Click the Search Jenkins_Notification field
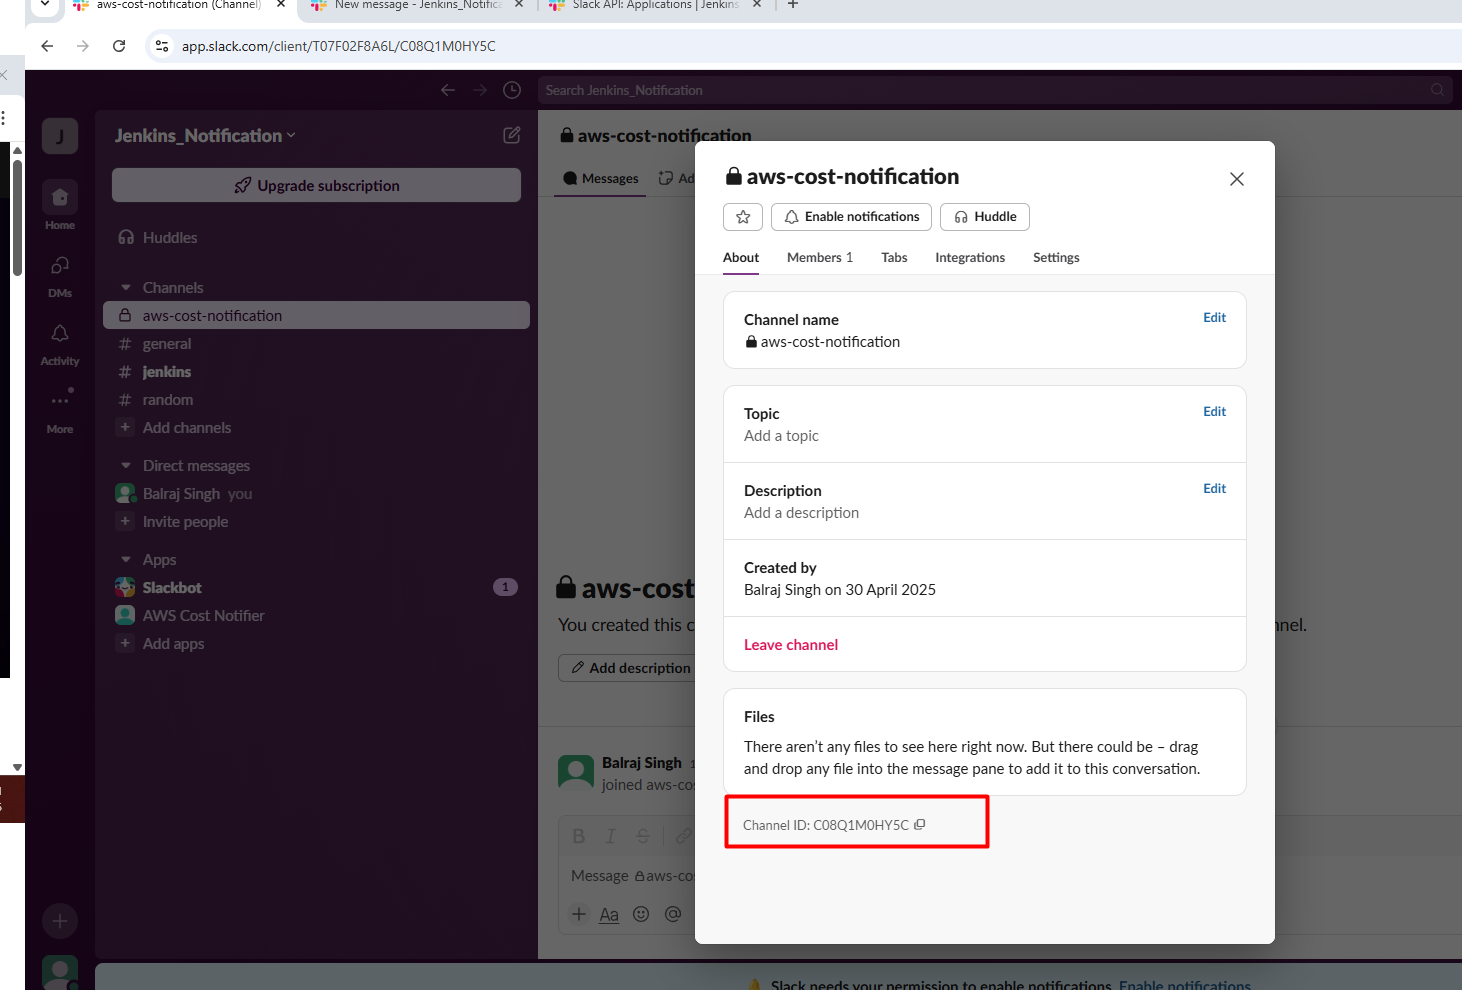The image size is (1462, 990). coord(995,90)
